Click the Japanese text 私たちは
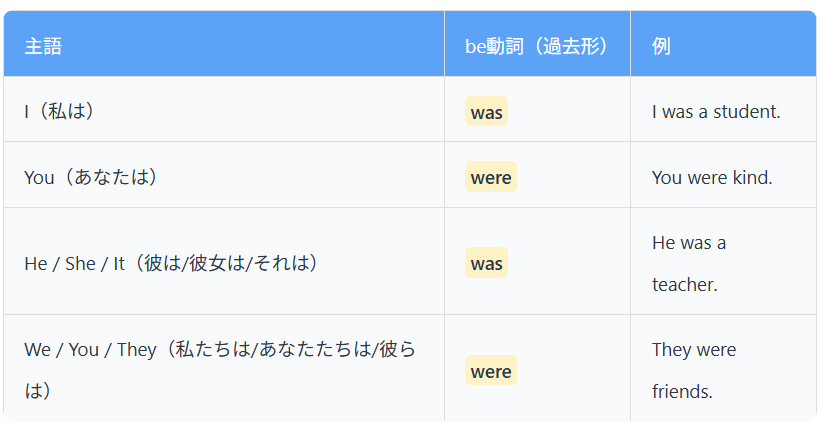 [214, 350]
